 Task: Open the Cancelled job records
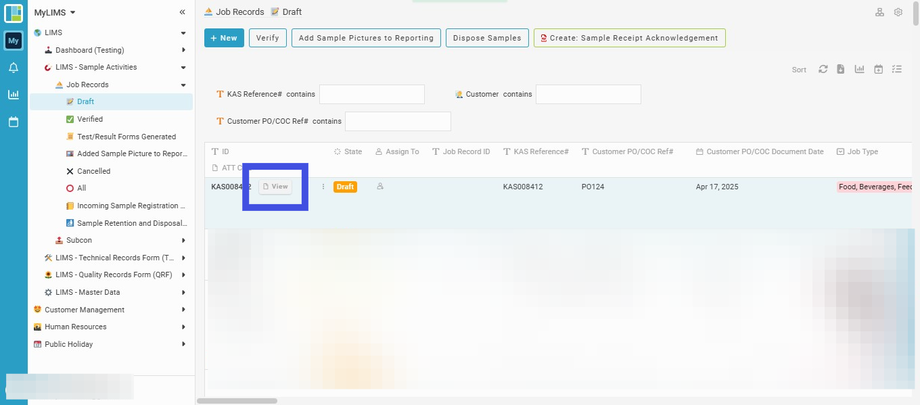[111, 171]
